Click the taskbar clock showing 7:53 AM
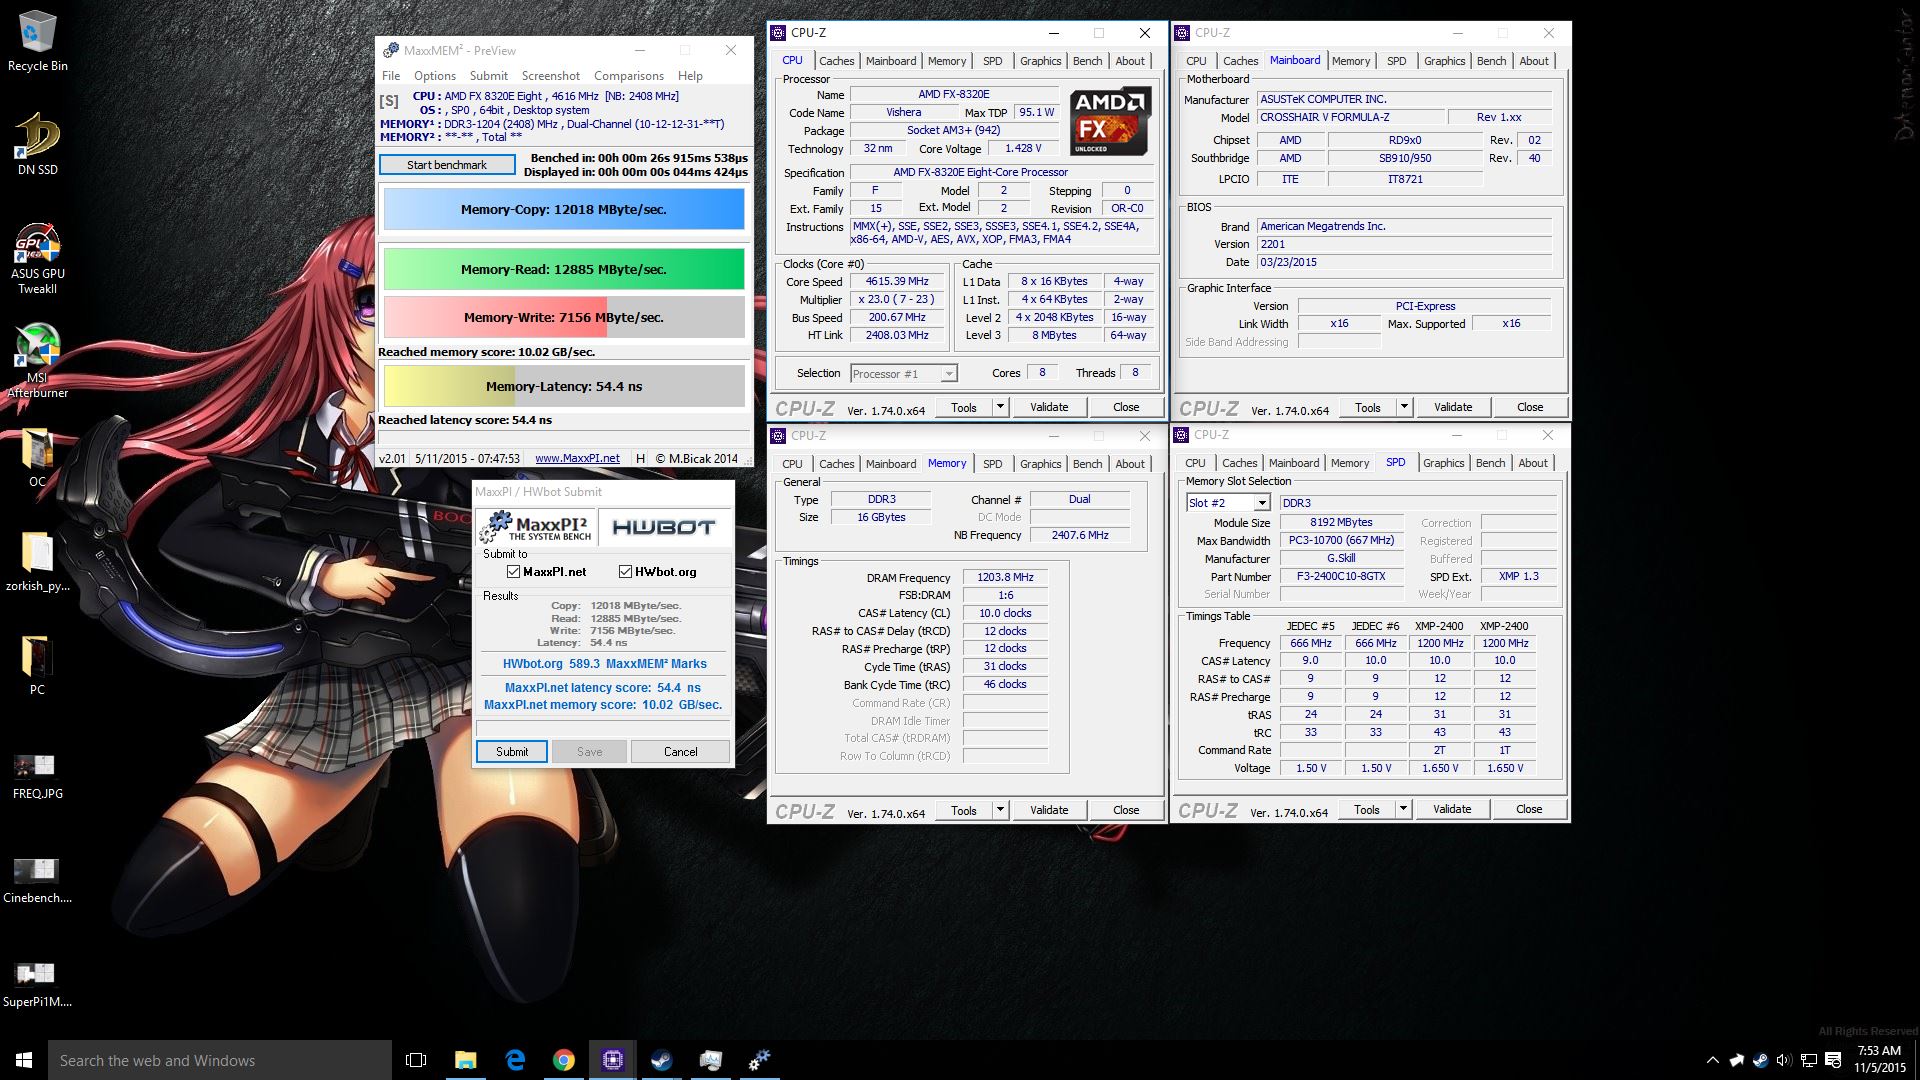1920x1080 pixels. [x=1879, y=1060]
